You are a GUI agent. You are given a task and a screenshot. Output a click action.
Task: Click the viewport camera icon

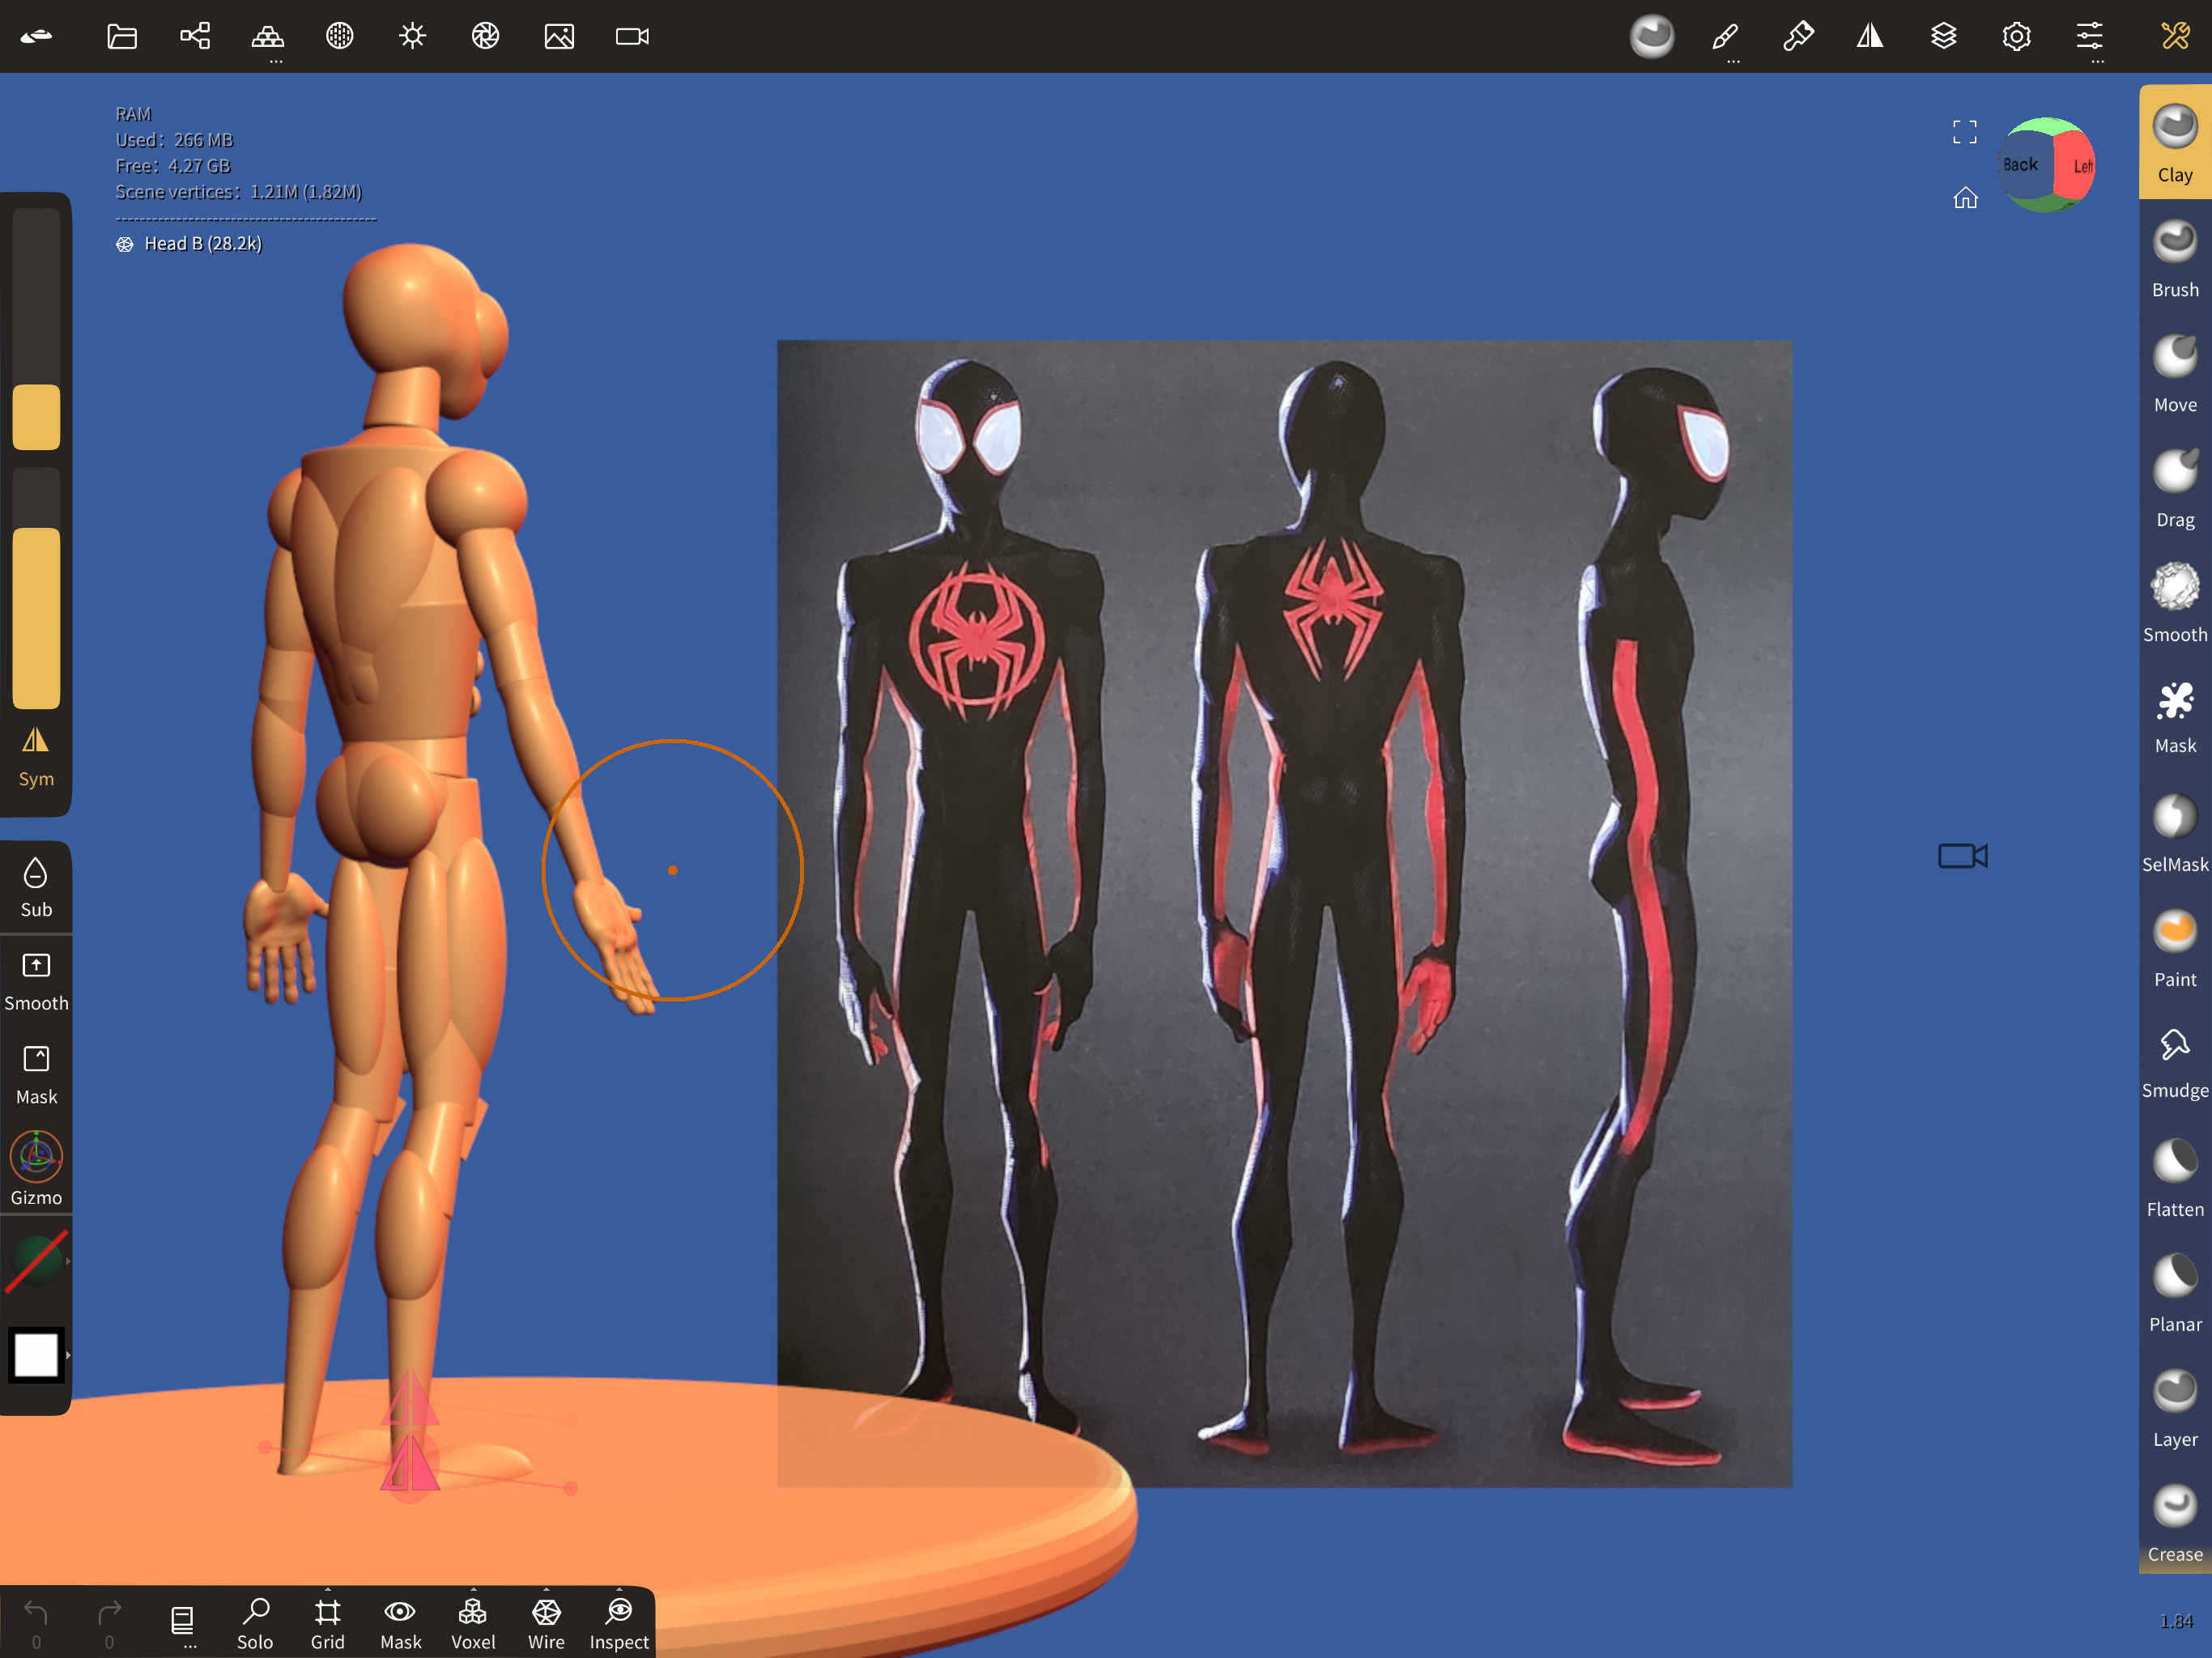pos(1963,856)
